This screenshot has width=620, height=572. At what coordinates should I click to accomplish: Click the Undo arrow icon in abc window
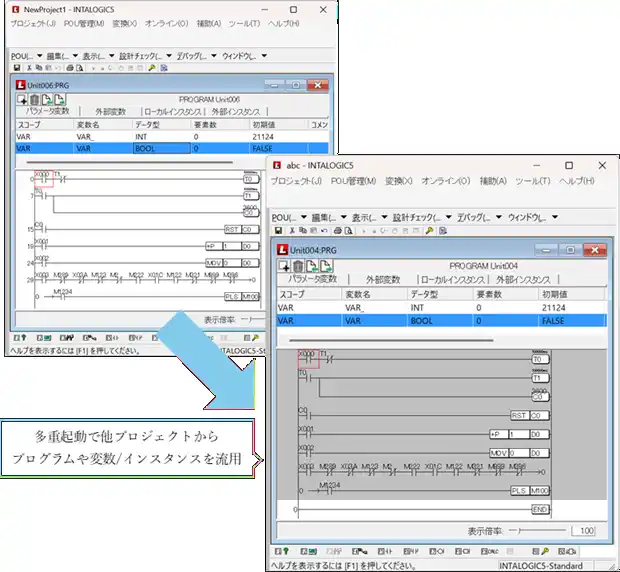[324, 230]
